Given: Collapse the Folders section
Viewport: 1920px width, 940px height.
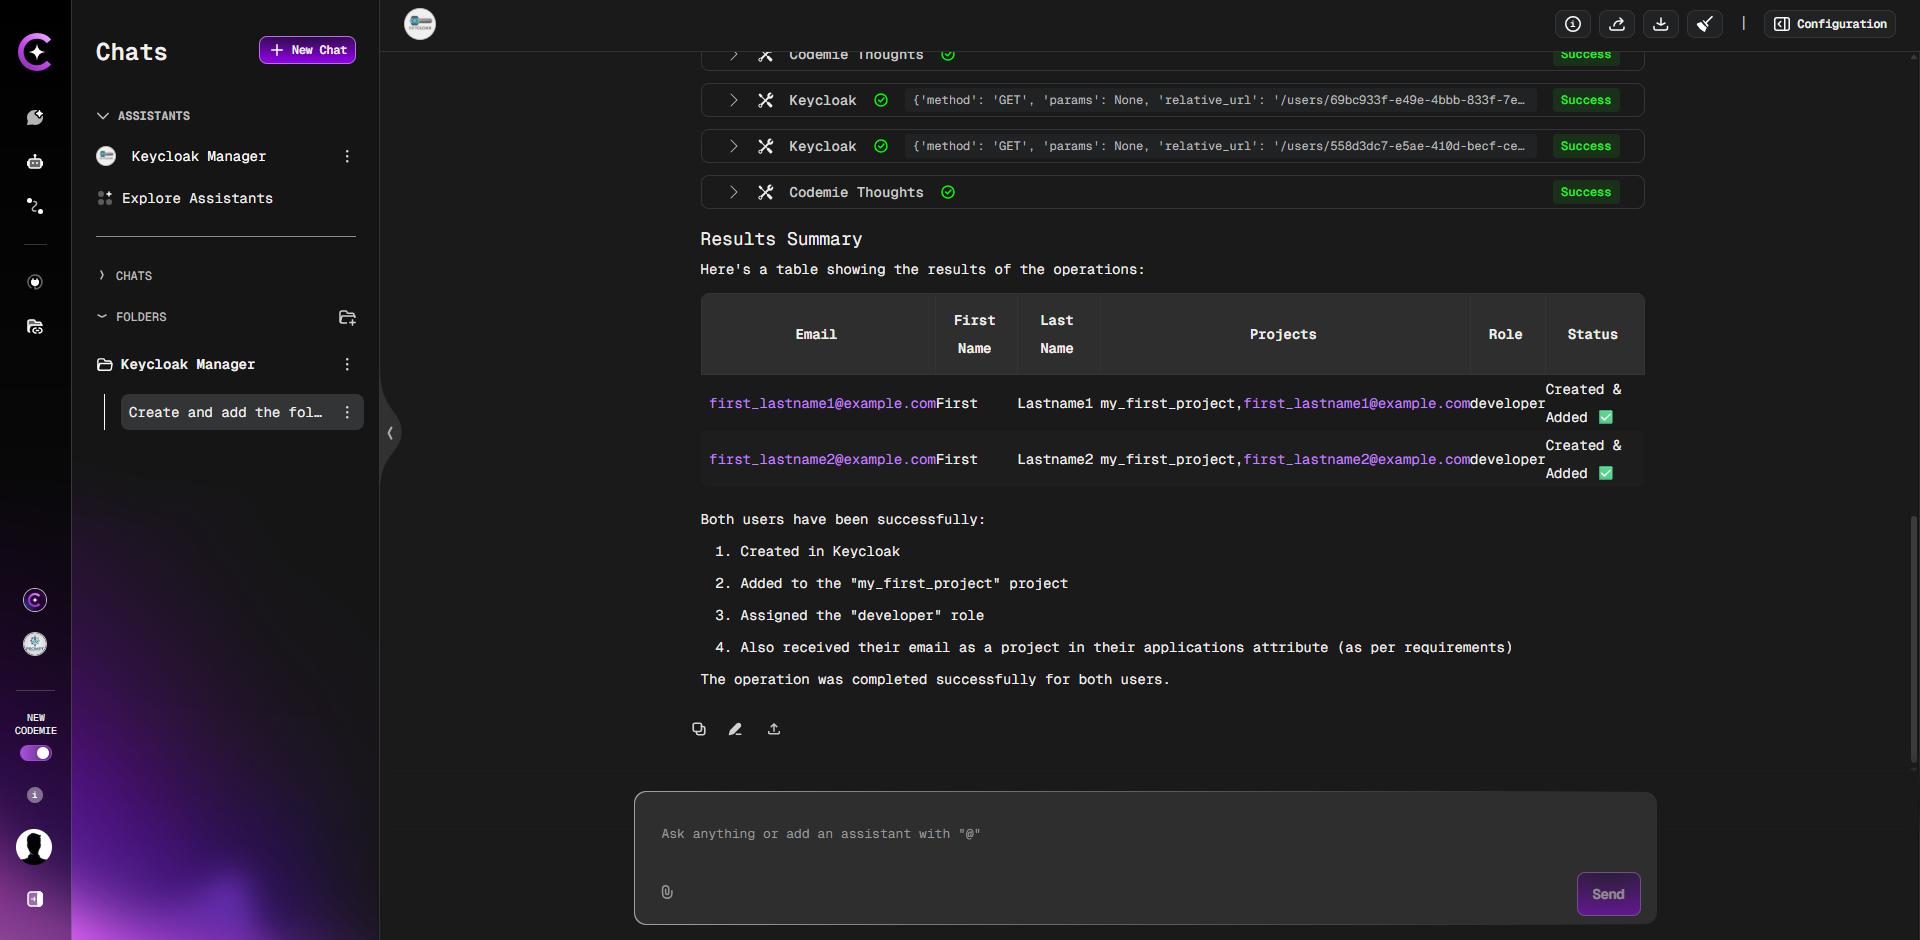Looking at the screenshot, I should tap(102, 317).
